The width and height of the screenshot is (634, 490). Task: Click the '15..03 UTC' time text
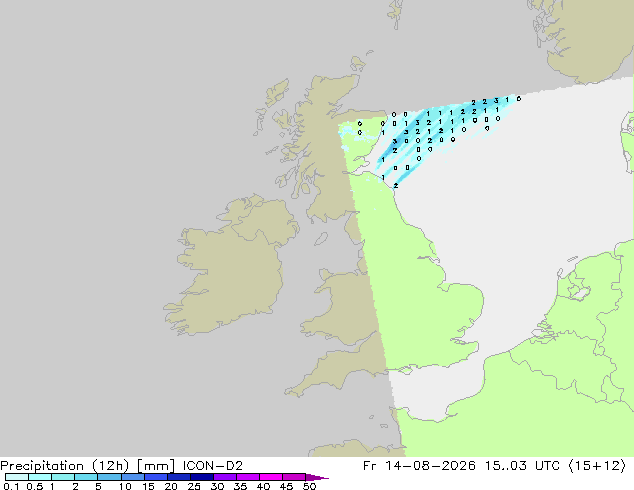coord(522,466)
